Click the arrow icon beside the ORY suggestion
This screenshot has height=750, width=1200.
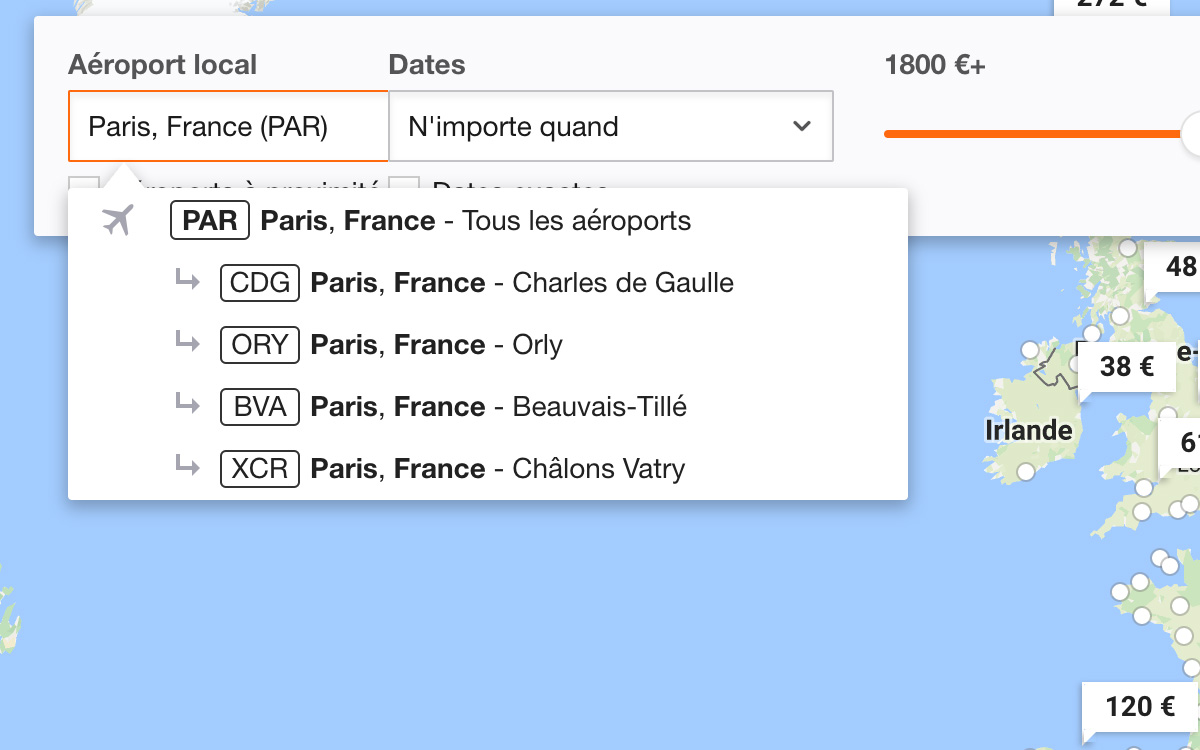tap(188, 345)
